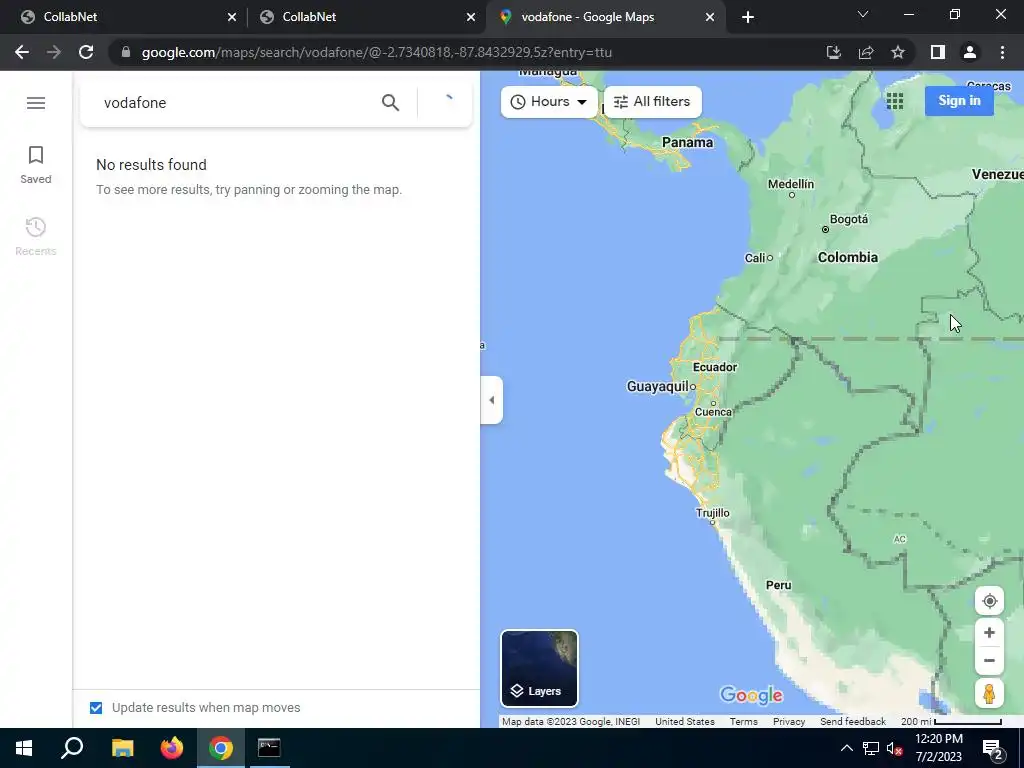1024x768 pixels.
Task: Open the taskbar clock showing 12:20 PM
Action: point(938,748)
